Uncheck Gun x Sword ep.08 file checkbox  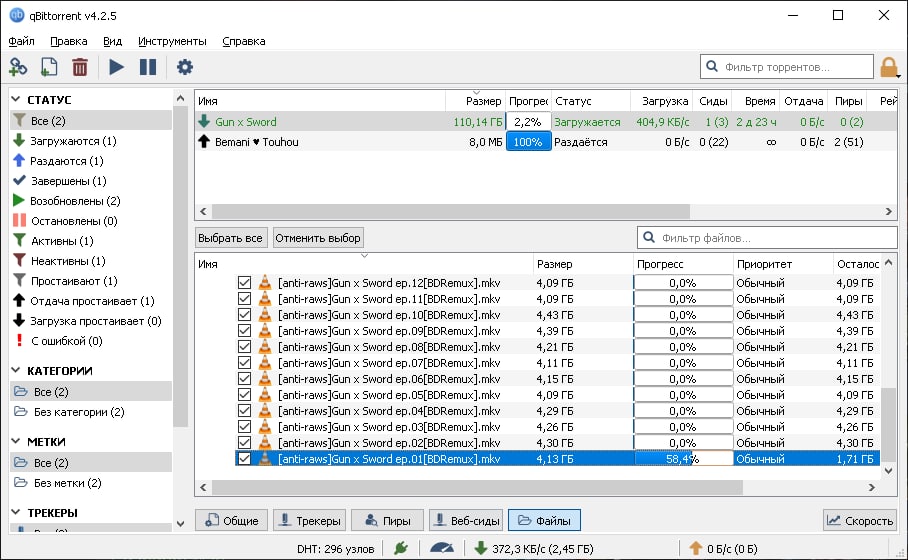click(x=244, y=347)
